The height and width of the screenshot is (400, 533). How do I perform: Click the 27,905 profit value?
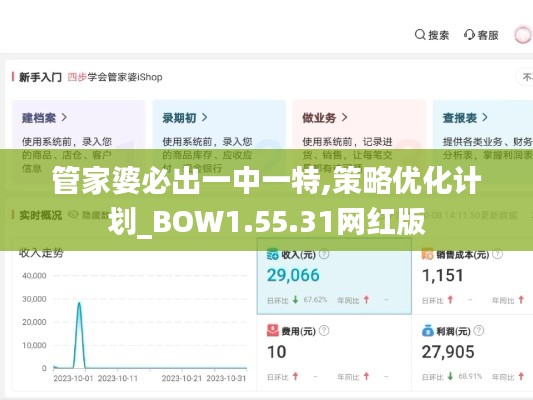[448, 352]
